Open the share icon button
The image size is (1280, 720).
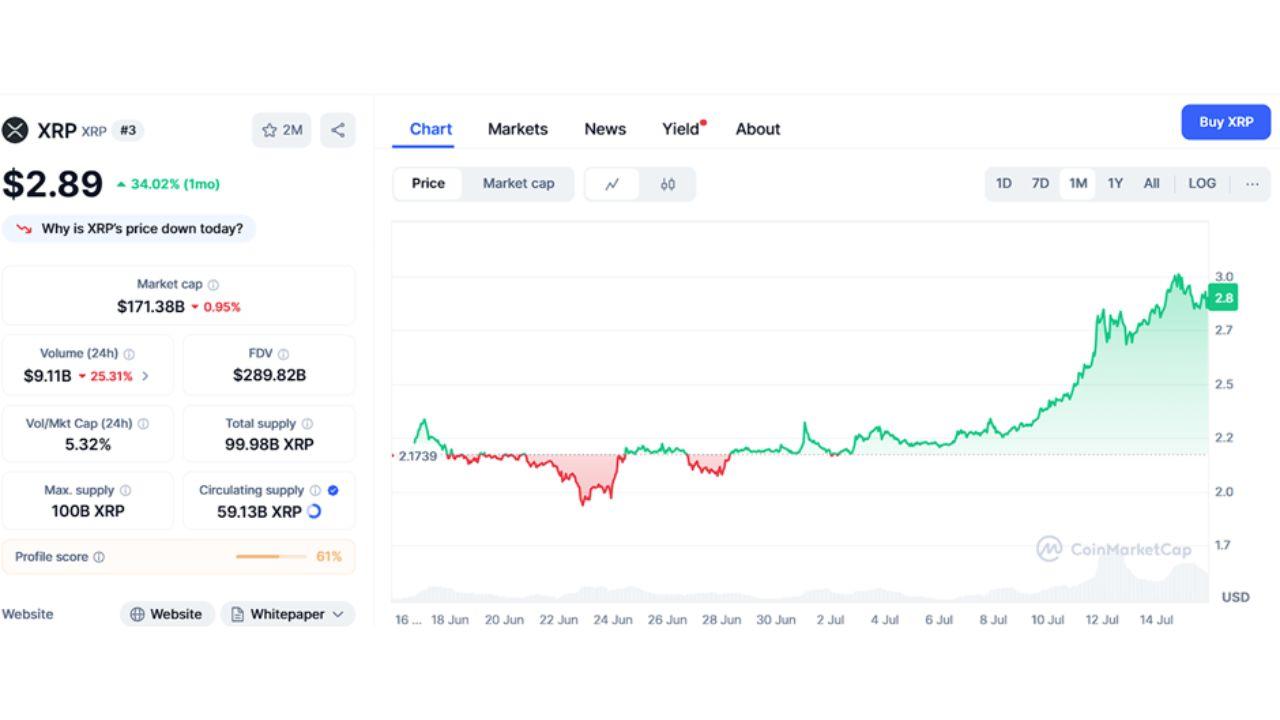point(338,130)
